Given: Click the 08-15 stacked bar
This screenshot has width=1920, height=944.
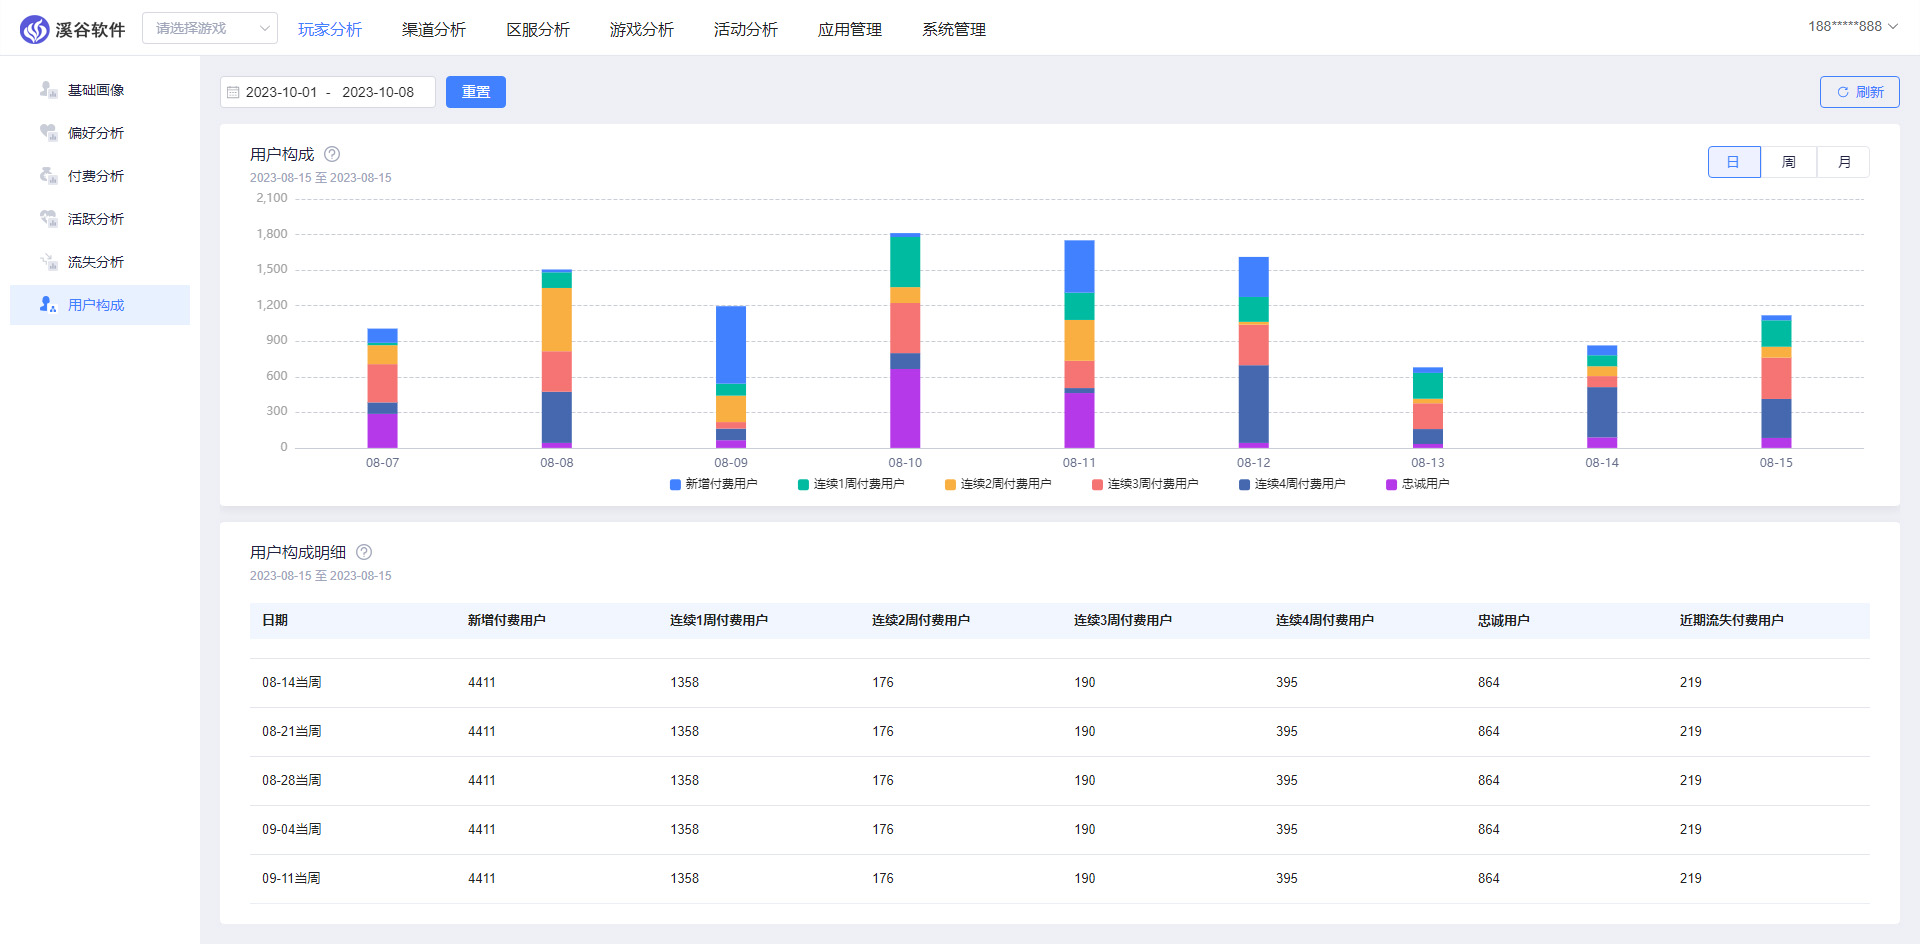Looking at the screenshot, I should pos(1776,381).
